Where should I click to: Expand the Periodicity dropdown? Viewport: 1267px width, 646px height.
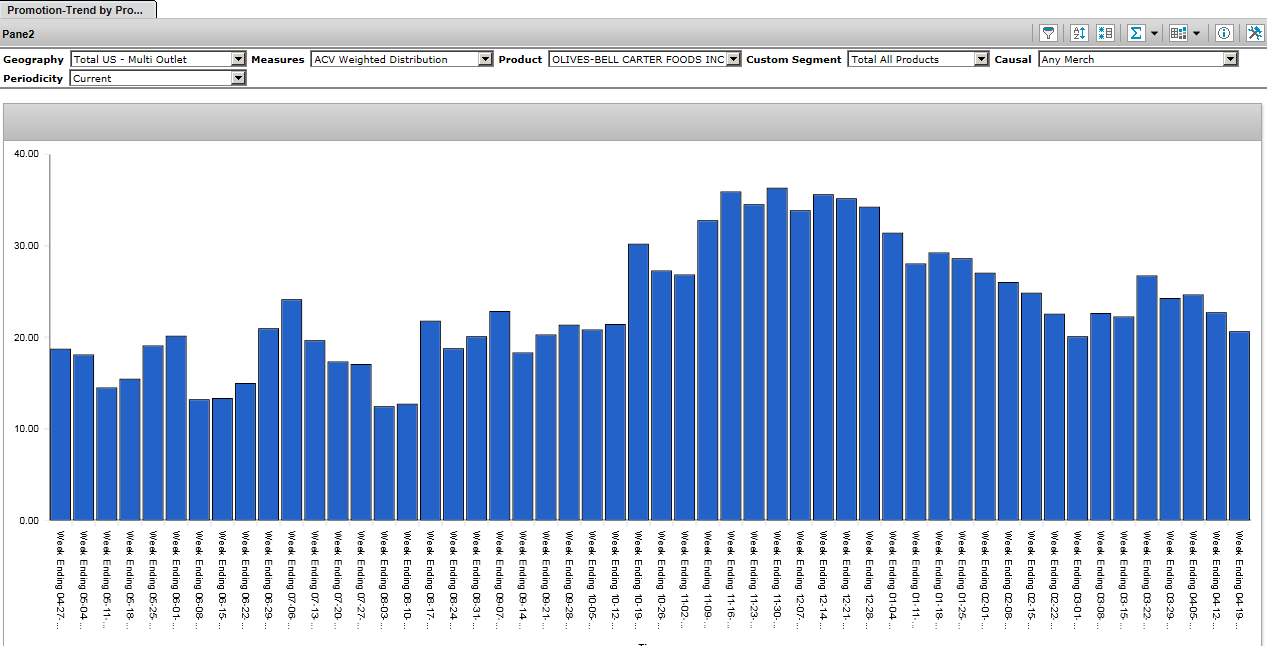[x=238, y=78]
